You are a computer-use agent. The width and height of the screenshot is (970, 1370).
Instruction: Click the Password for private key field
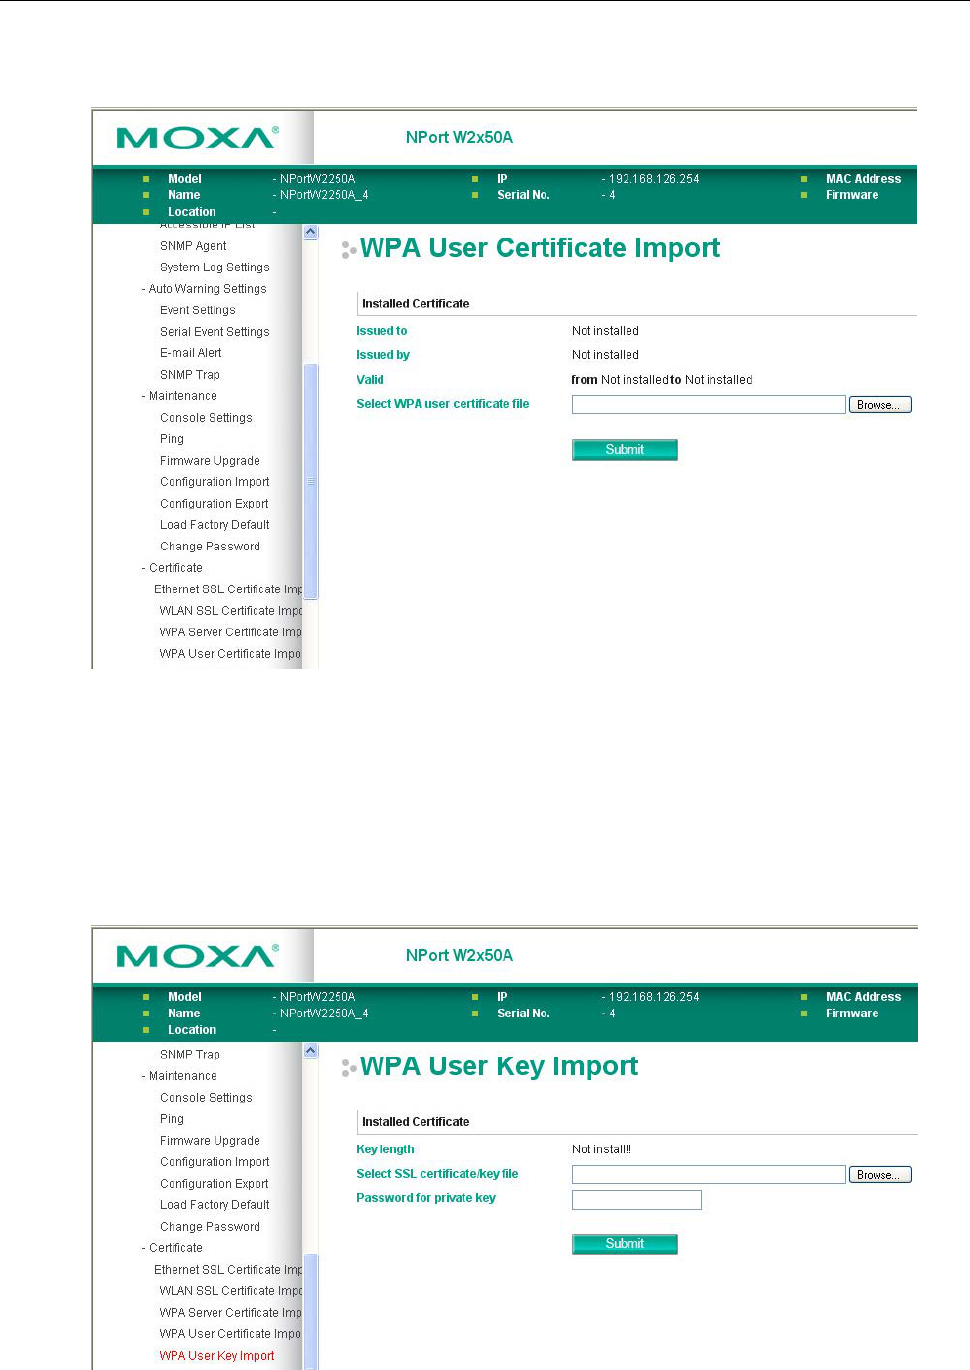637,1200
